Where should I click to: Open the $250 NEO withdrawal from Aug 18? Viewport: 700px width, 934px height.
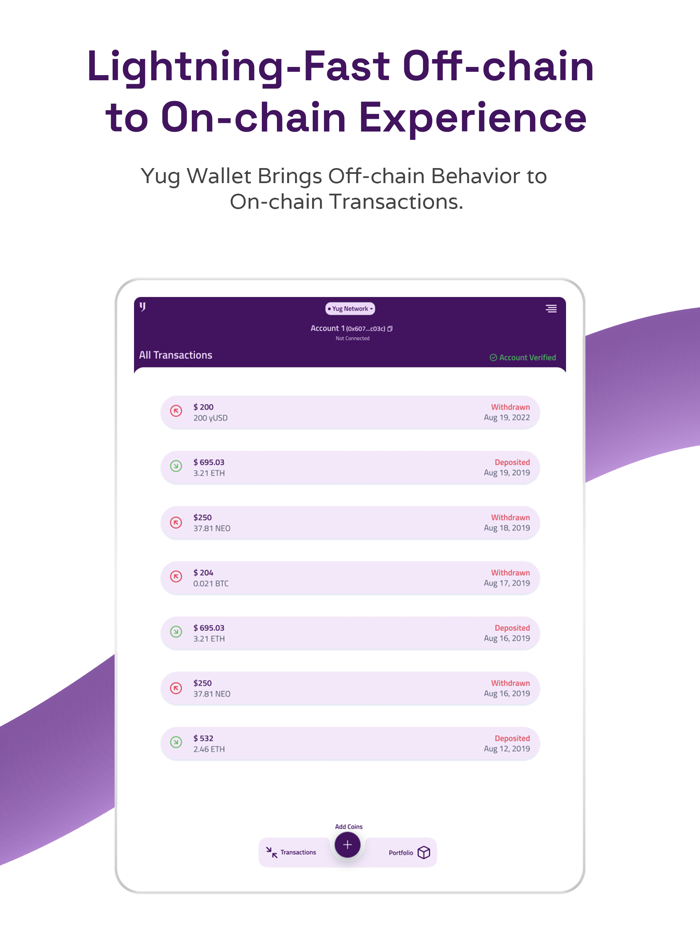click(350, 523)
